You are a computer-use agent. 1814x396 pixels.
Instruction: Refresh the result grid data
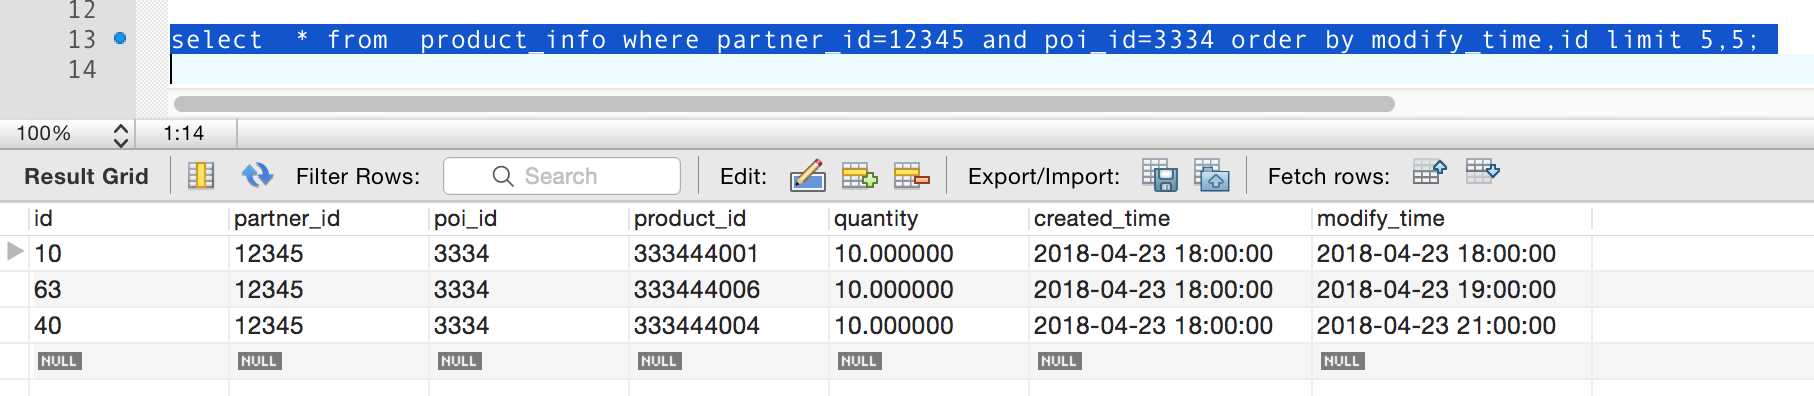pyautogui.click(x=257, y=176)
